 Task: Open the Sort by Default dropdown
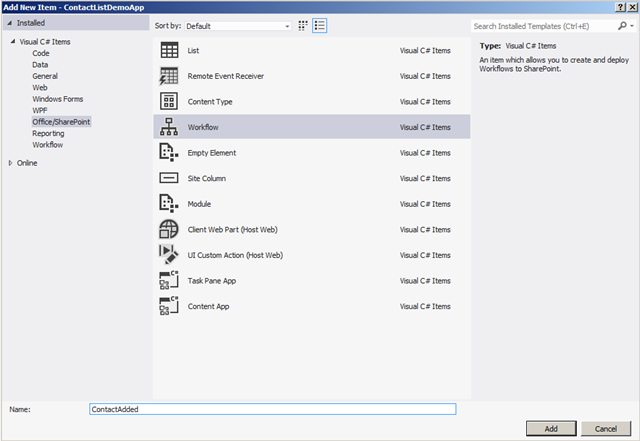click(238, 26)
